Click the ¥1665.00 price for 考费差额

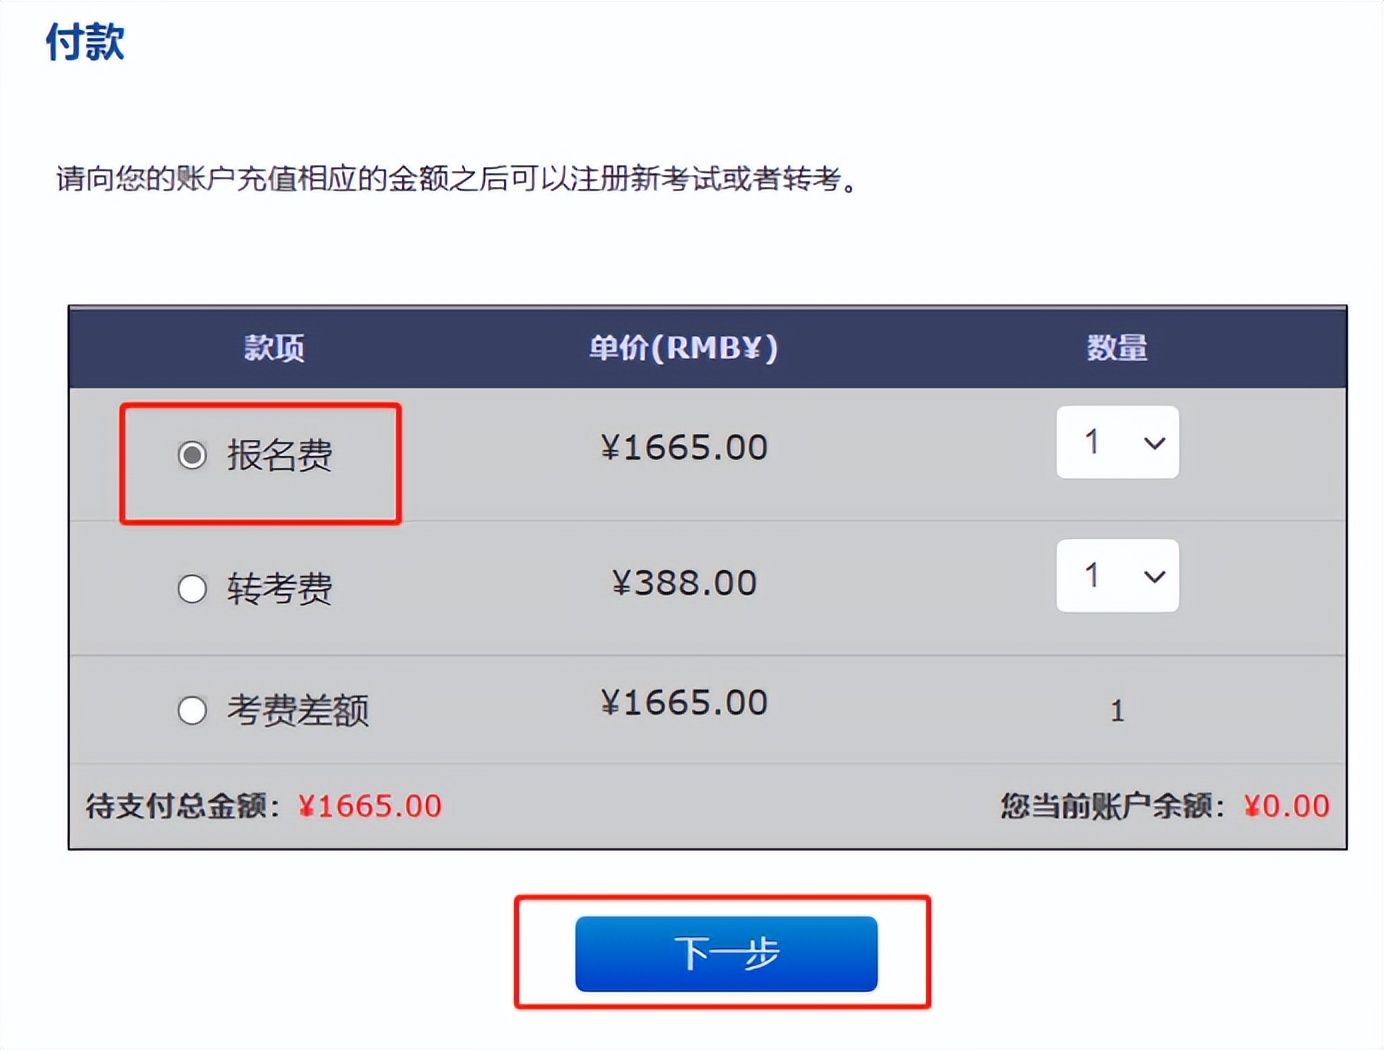coord(685,702)
